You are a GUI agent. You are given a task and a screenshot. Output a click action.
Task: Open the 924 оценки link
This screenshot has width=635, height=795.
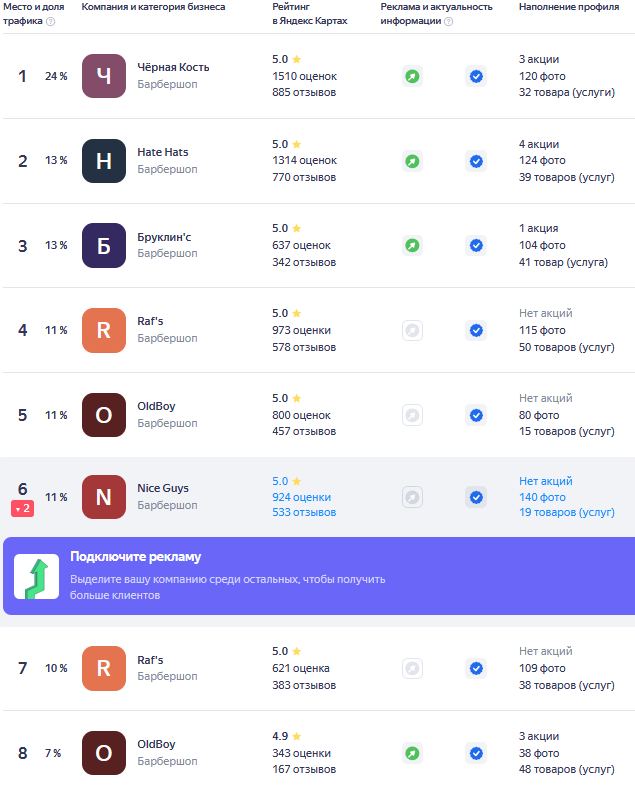click(x=301, y=497)
